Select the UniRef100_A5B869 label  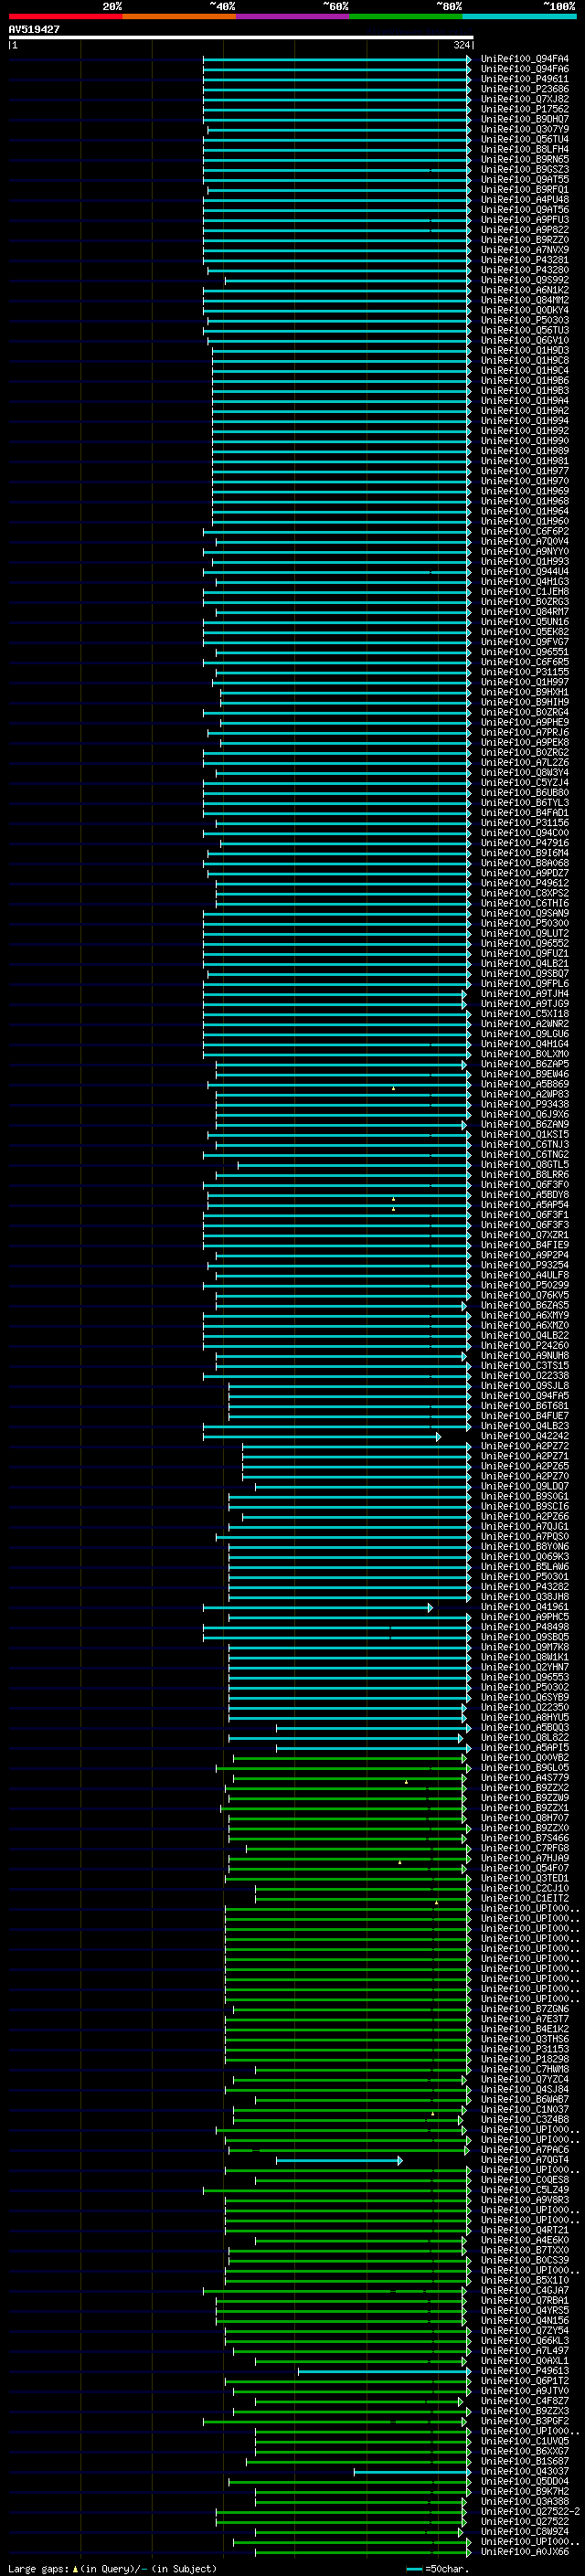(x=525, y=1084)
